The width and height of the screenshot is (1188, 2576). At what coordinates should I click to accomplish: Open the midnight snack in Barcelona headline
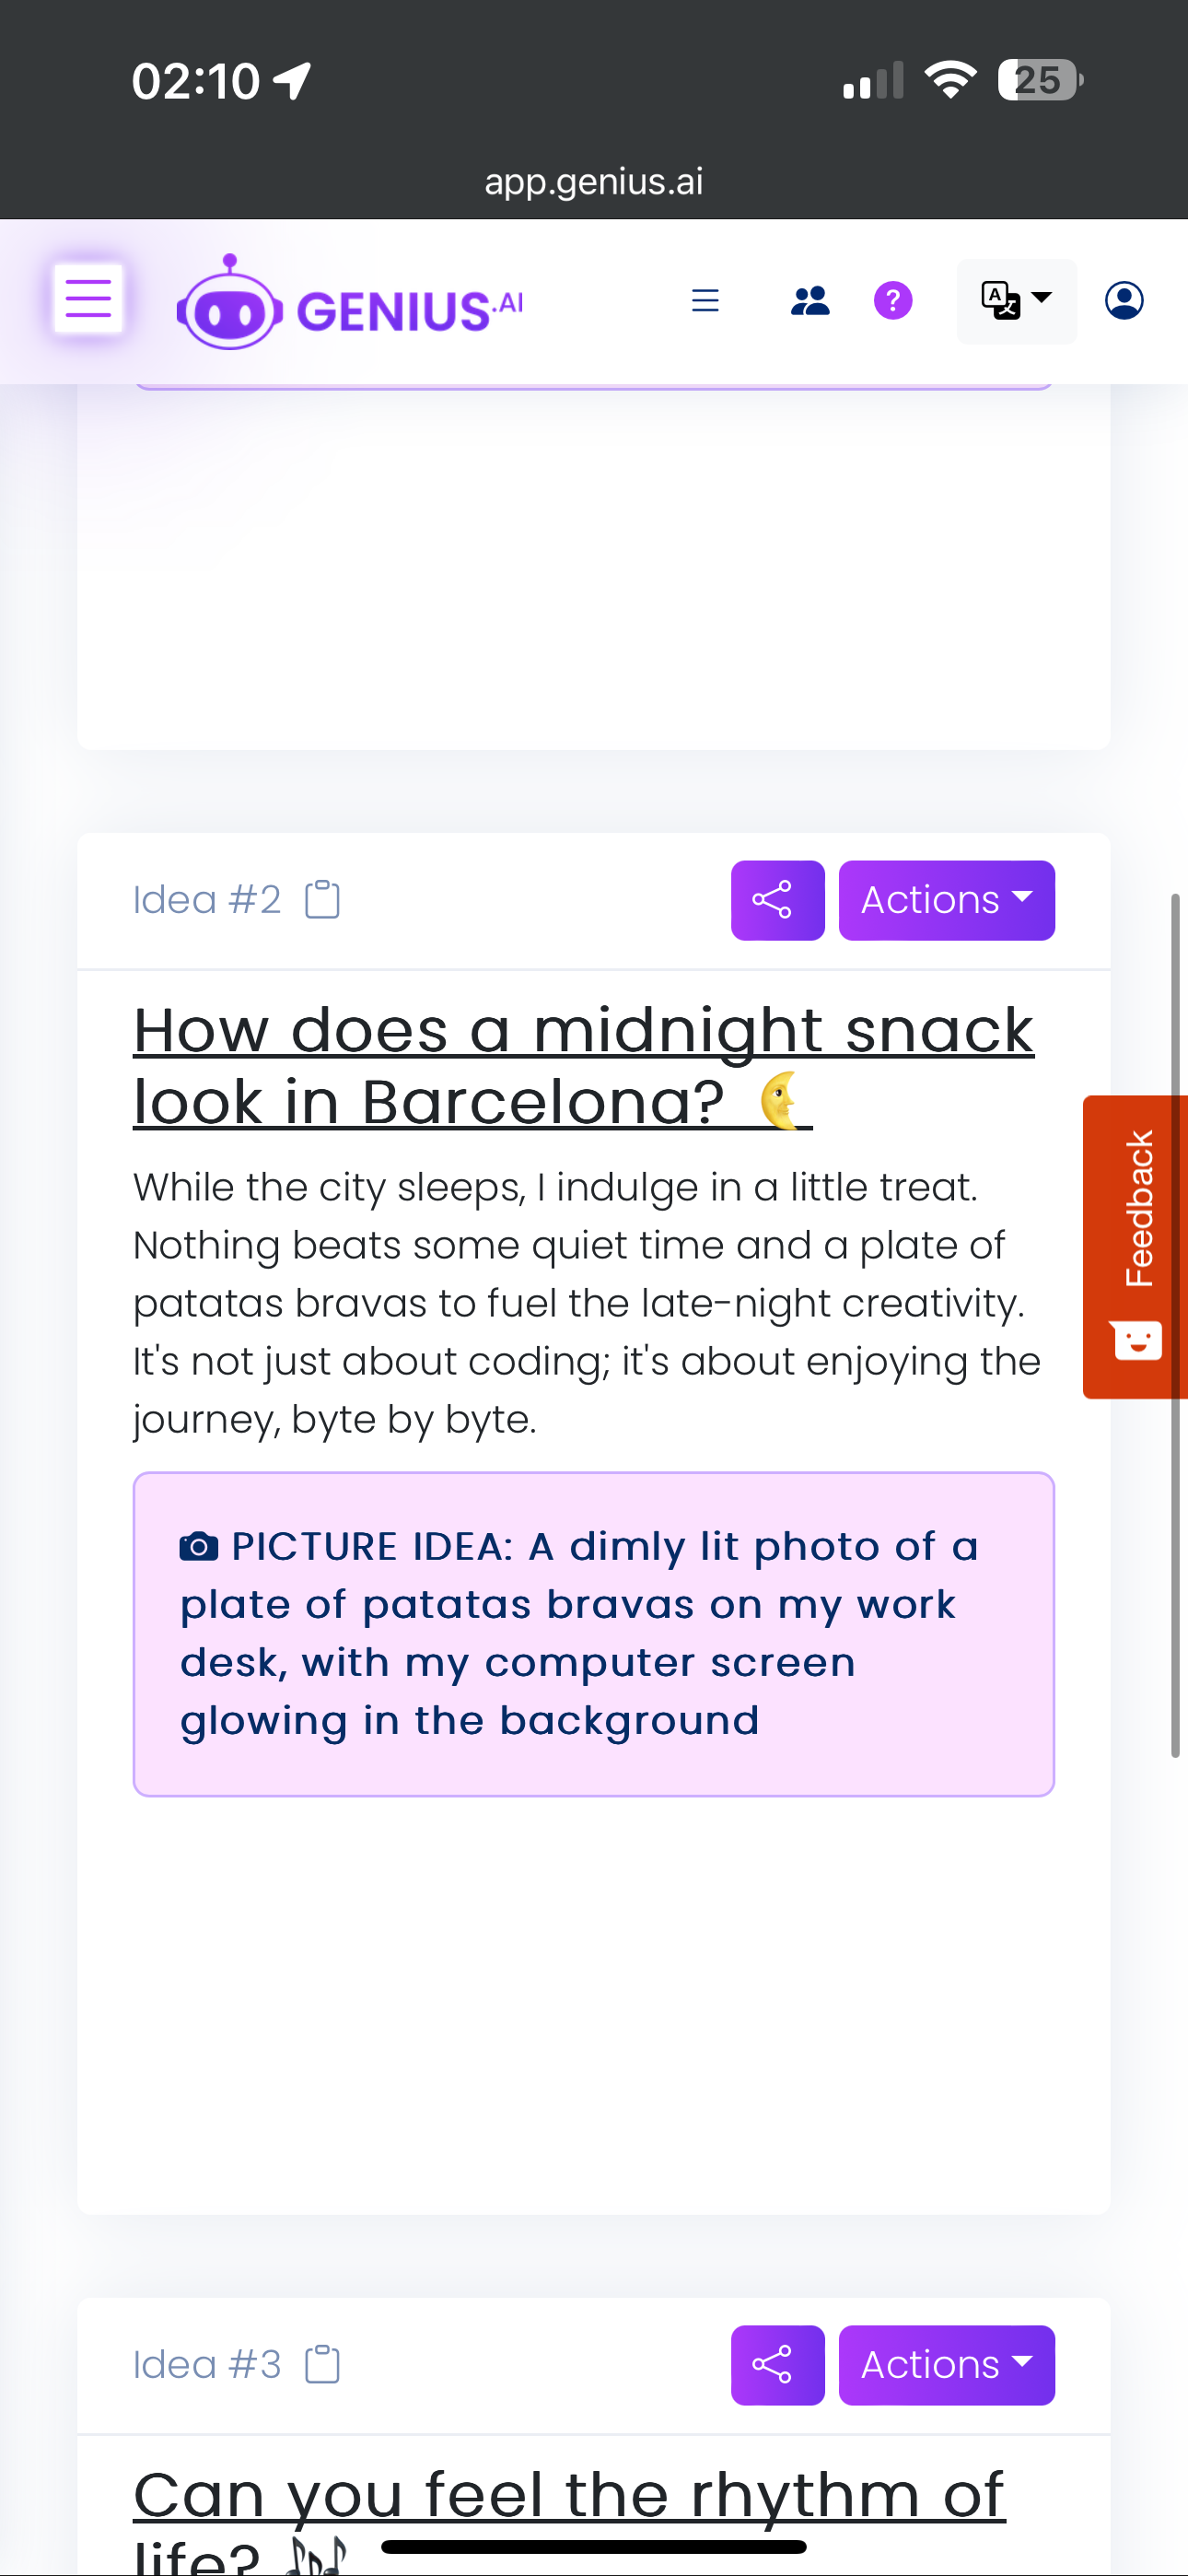583,1066
